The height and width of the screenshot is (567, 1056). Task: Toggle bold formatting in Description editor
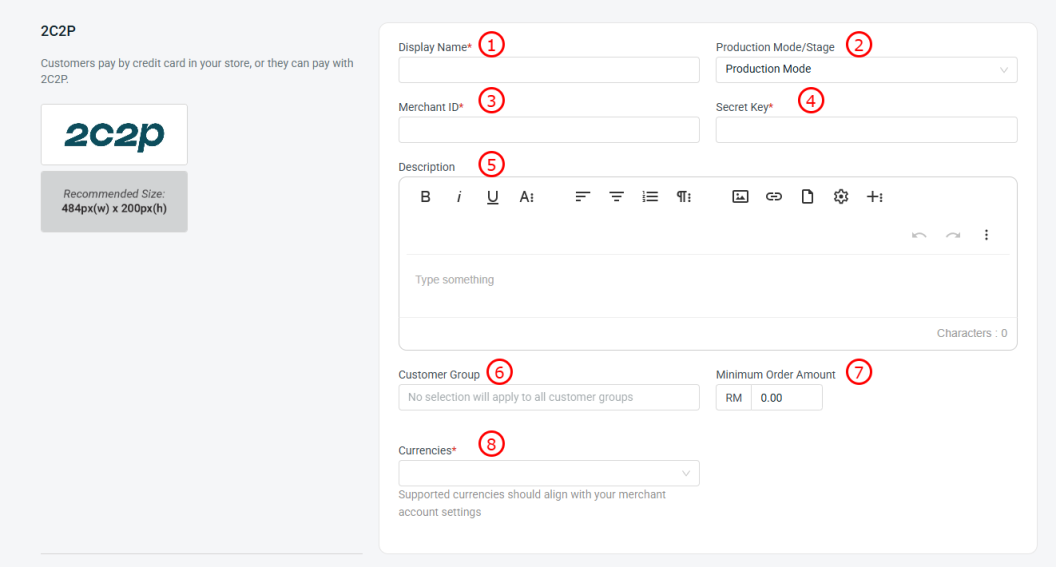coord(425,197)
